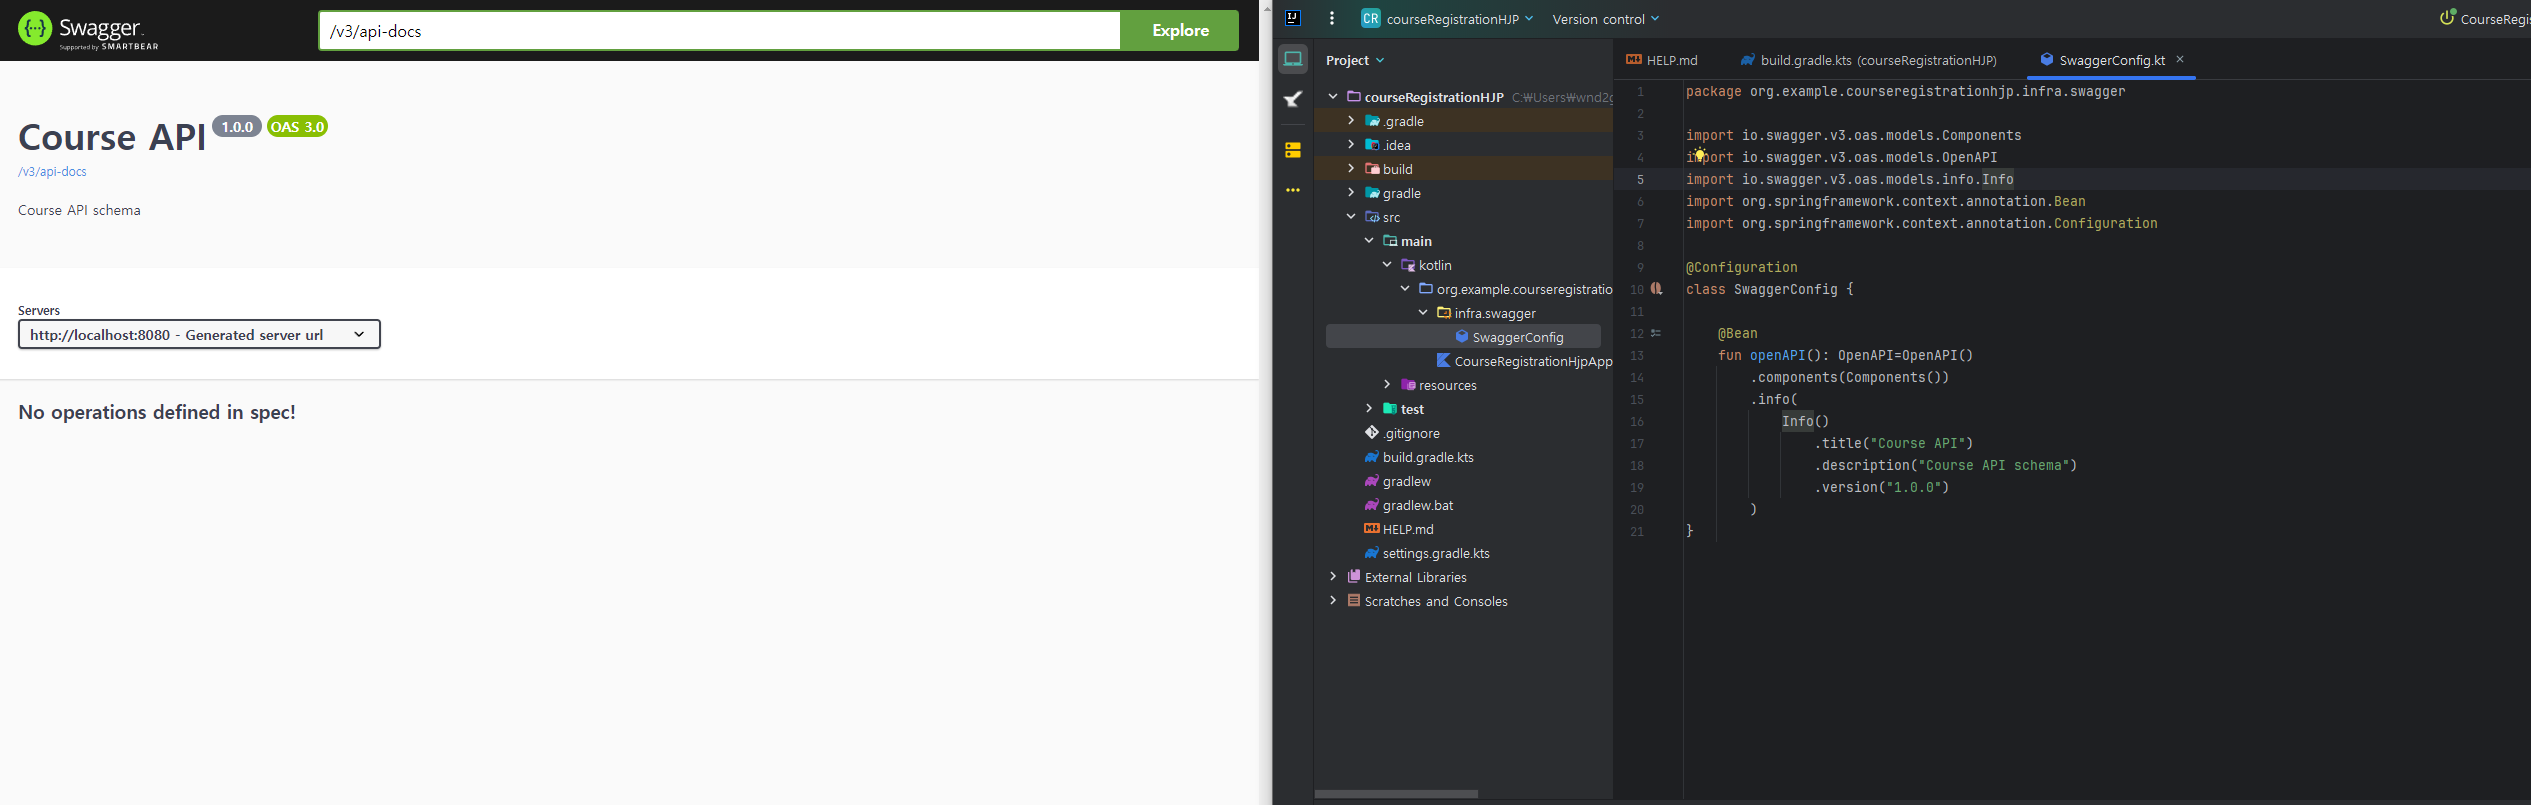Select SwaggerConfig in project tree
This screenshot has width=2531, height=805.
pos(1463,337)
